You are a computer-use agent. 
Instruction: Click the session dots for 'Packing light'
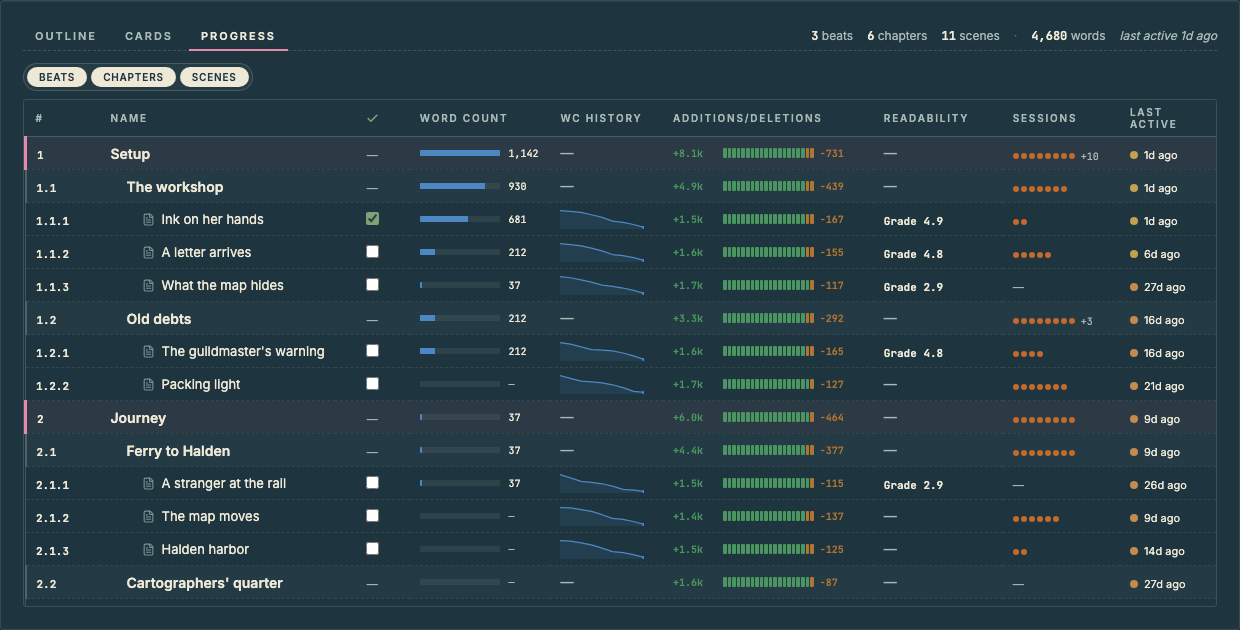1040,387
